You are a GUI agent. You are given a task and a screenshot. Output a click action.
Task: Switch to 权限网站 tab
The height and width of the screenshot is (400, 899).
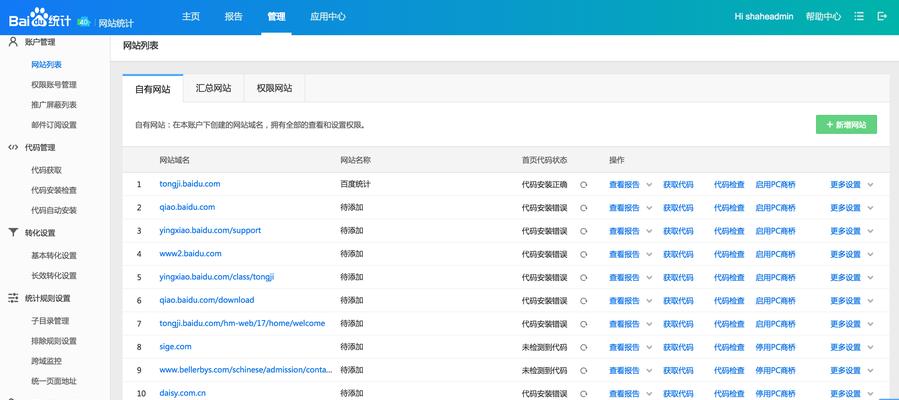pyautogui.click(x=274, y=89)
